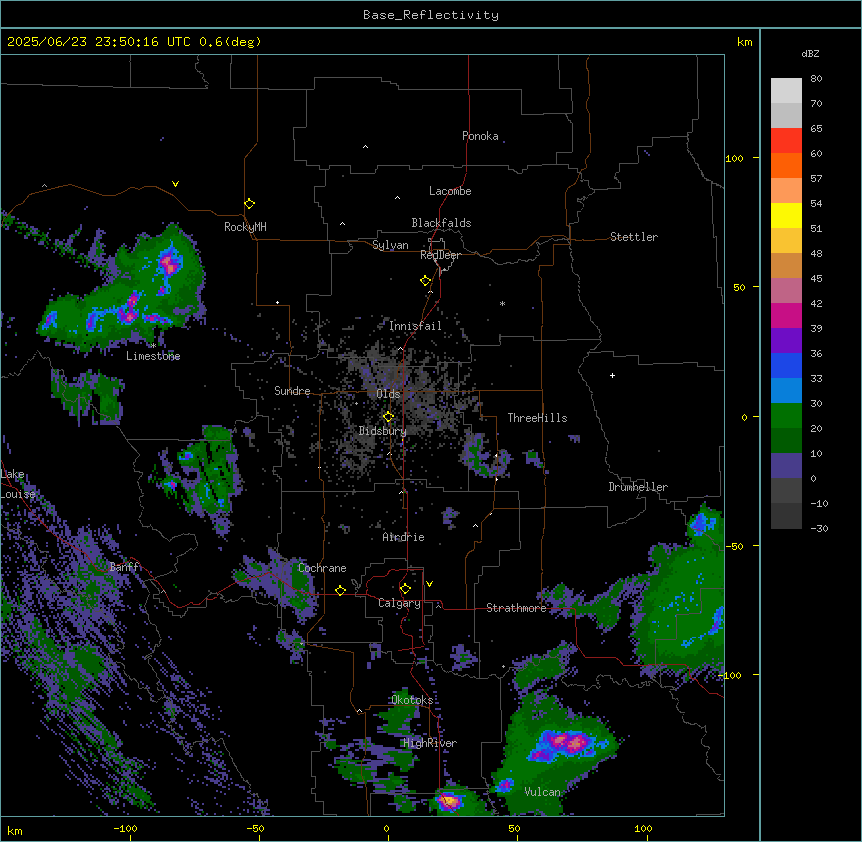The width and height of the screenshot is (862, 842).
Task: Select the yellow diamond marker between Olds and Didsbury
Action: (x=388, y=417)
